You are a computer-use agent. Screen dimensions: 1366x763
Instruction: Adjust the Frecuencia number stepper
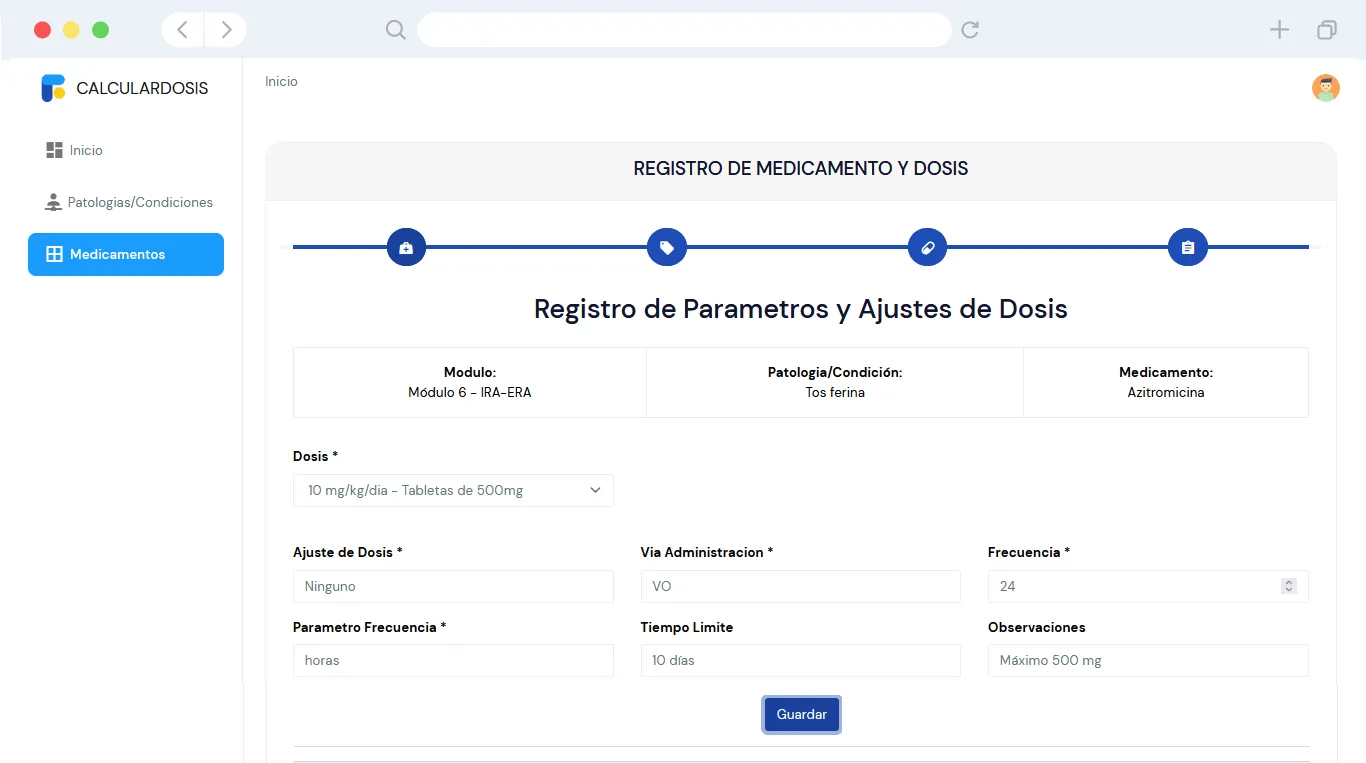tap(1289, 586)
